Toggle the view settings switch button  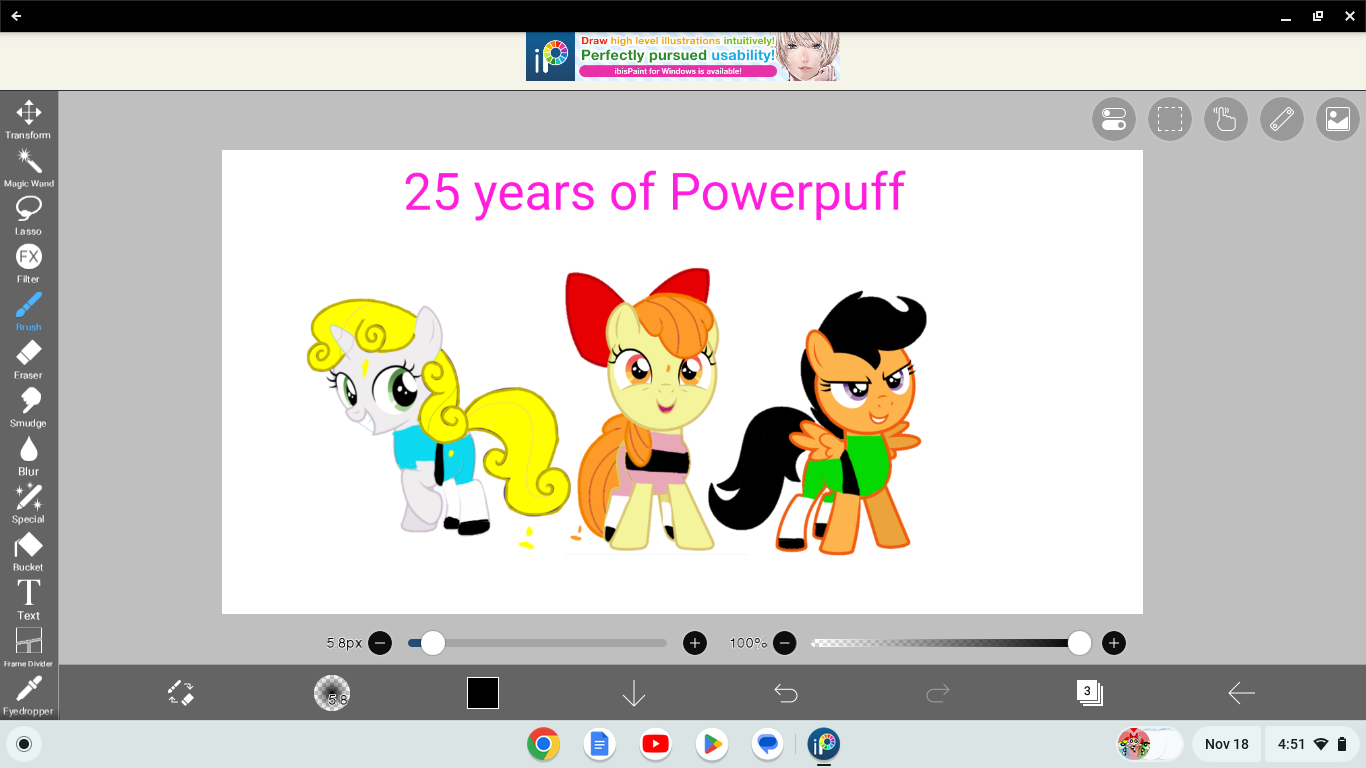point(1113,120)
